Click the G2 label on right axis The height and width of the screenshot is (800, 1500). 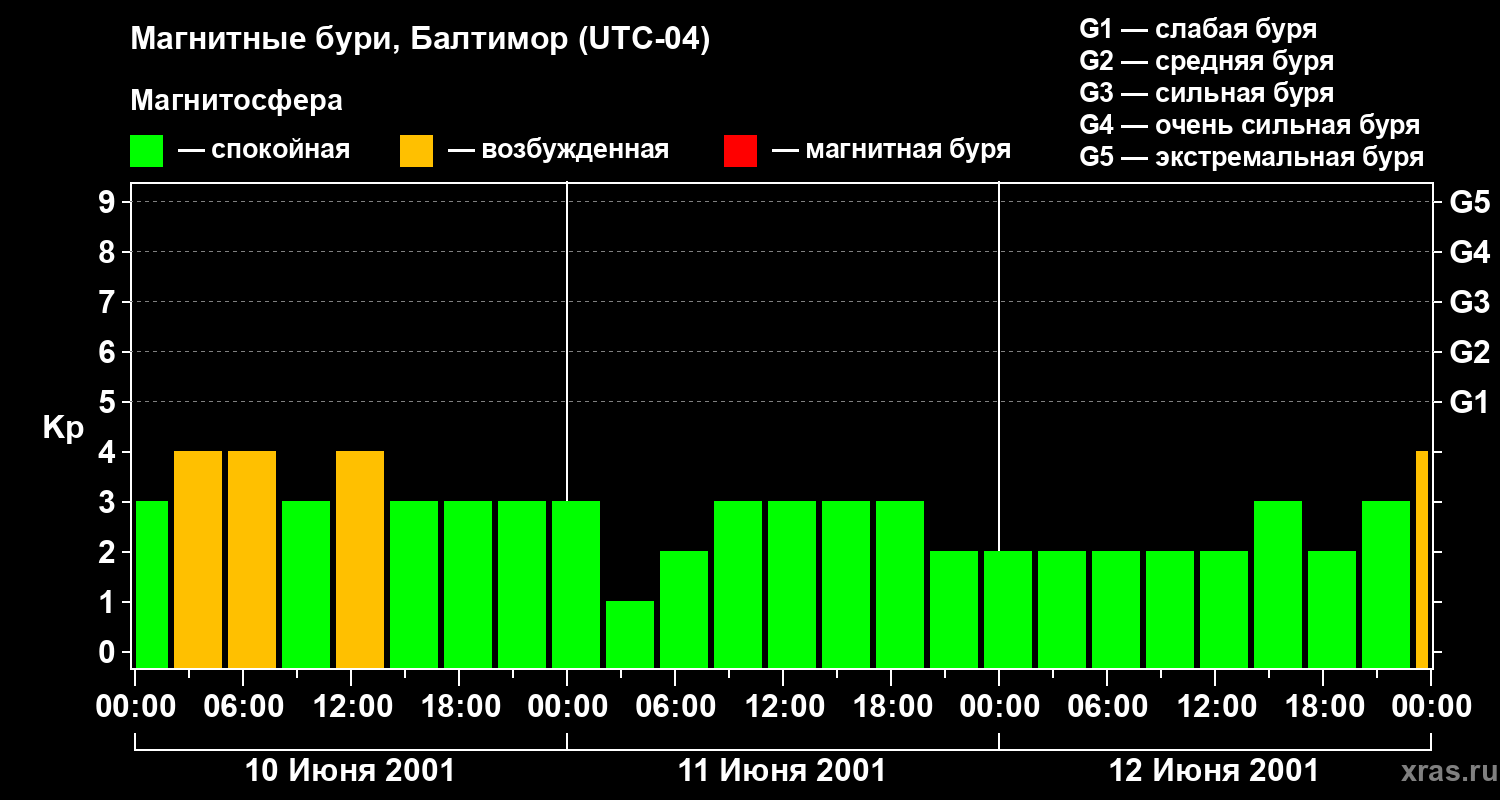pyautogui.click(x=1469, y=352)
